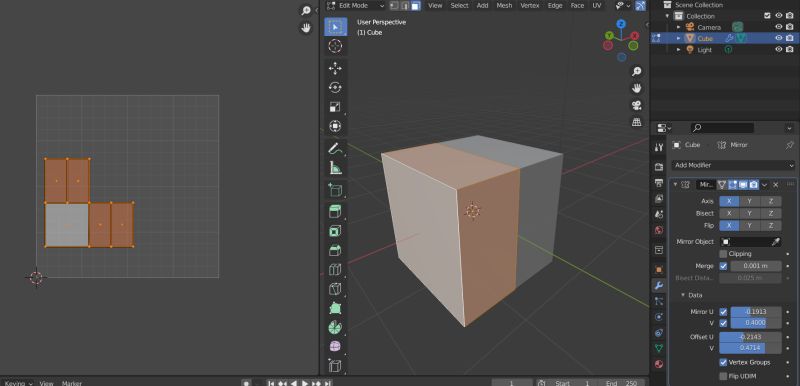Toggle Mirror V checkbox
This screenshot has width=800, height=386.
pos(723,323)
